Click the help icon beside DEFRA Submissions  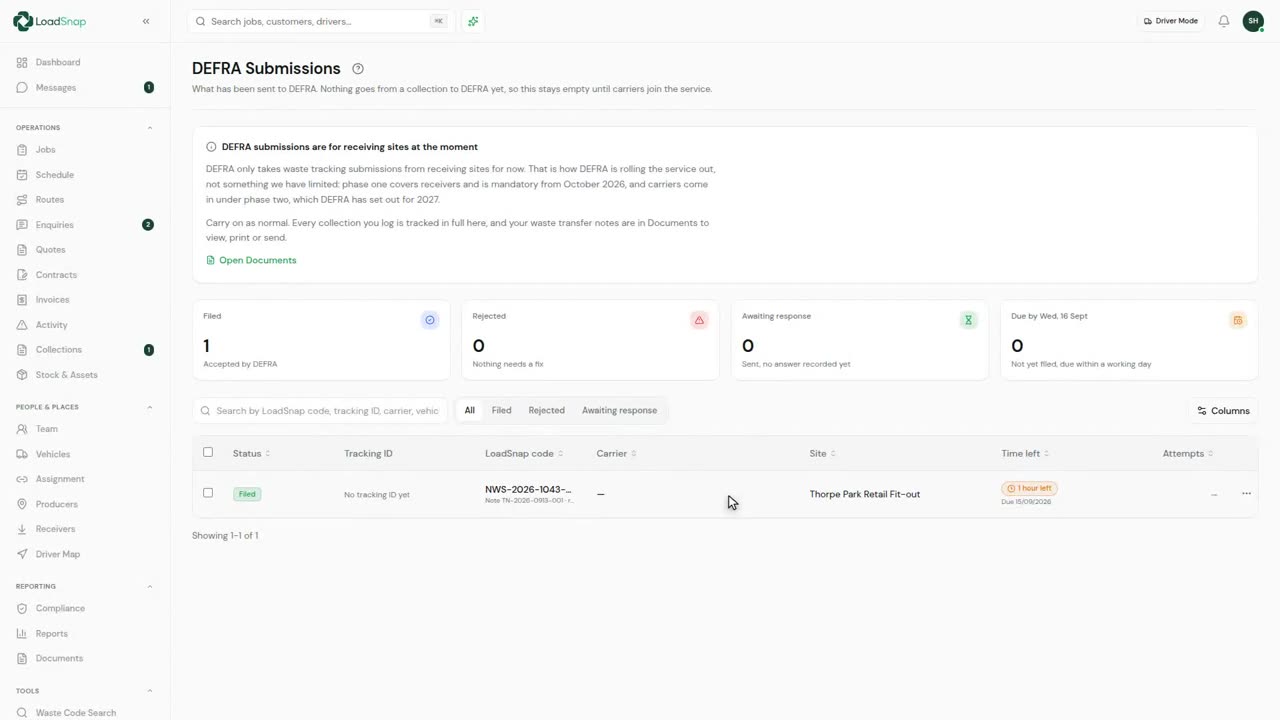(x=358, y=69)
